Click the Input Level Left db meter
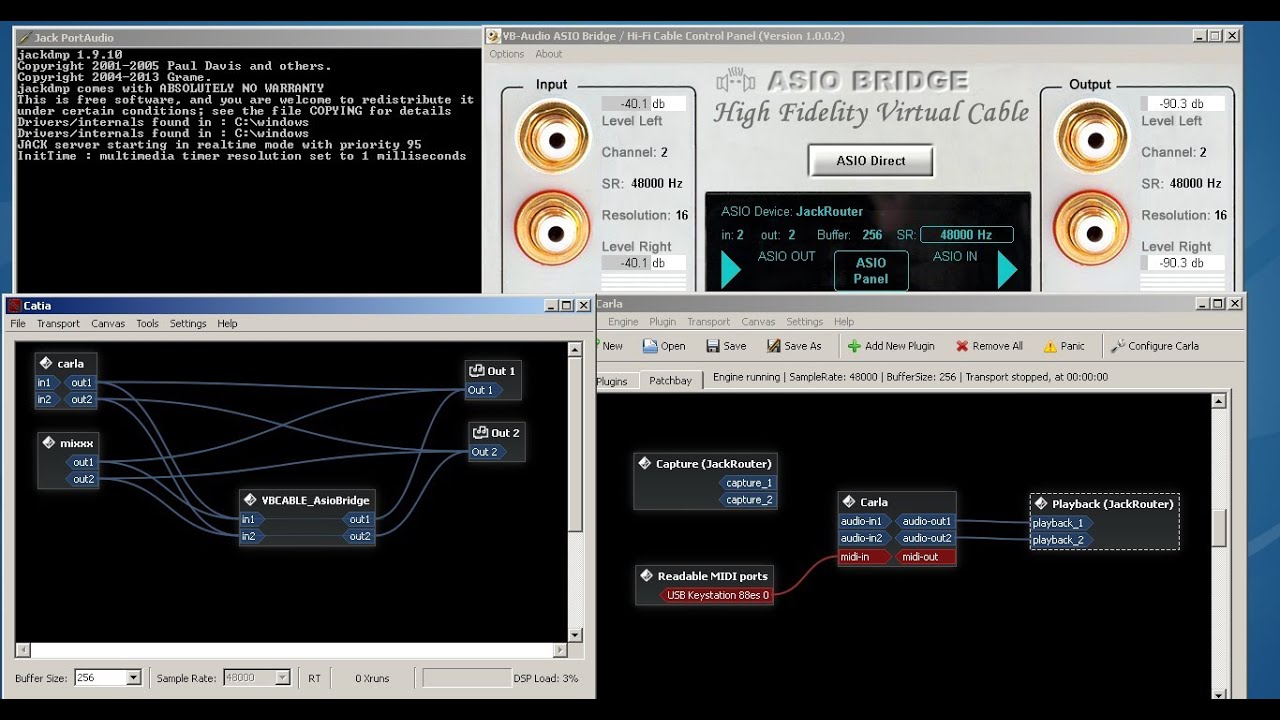1280x720 pixels. 644,104
